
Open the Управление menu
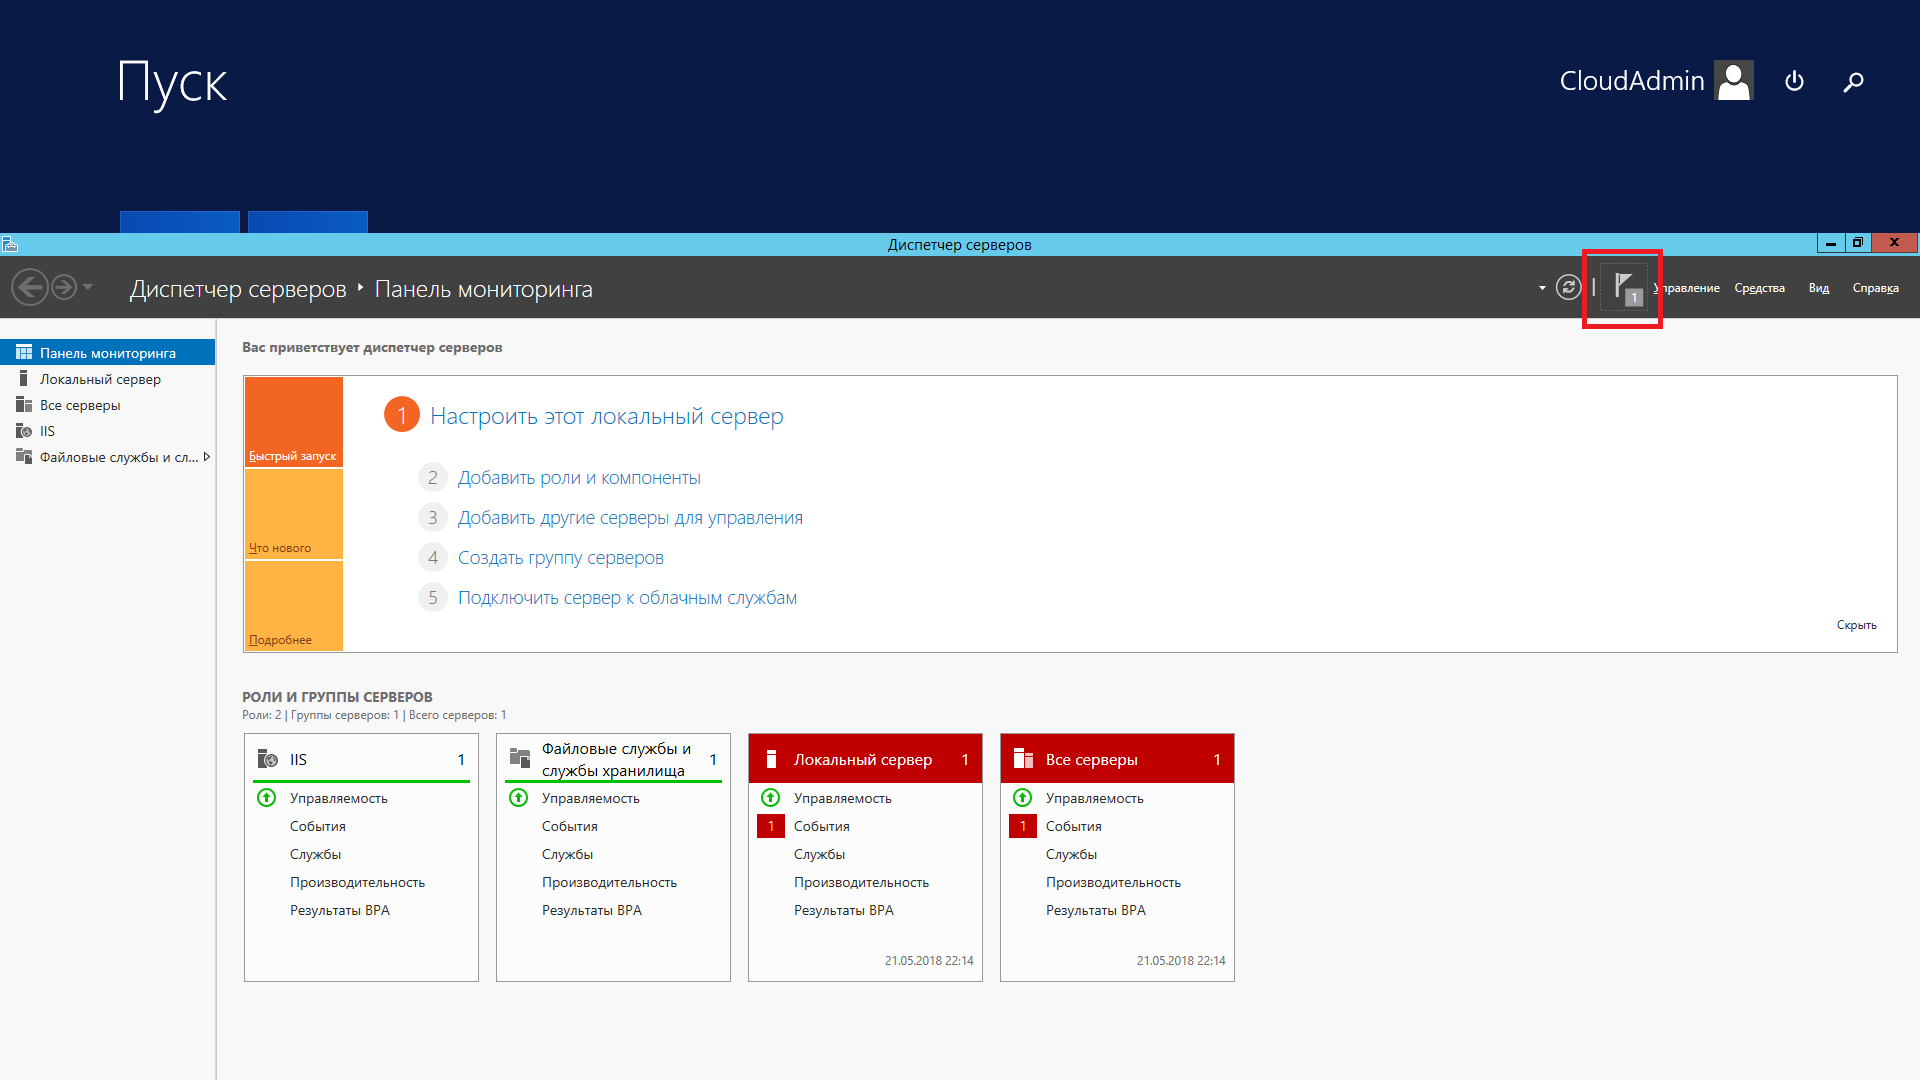[x=1687, y=288]
